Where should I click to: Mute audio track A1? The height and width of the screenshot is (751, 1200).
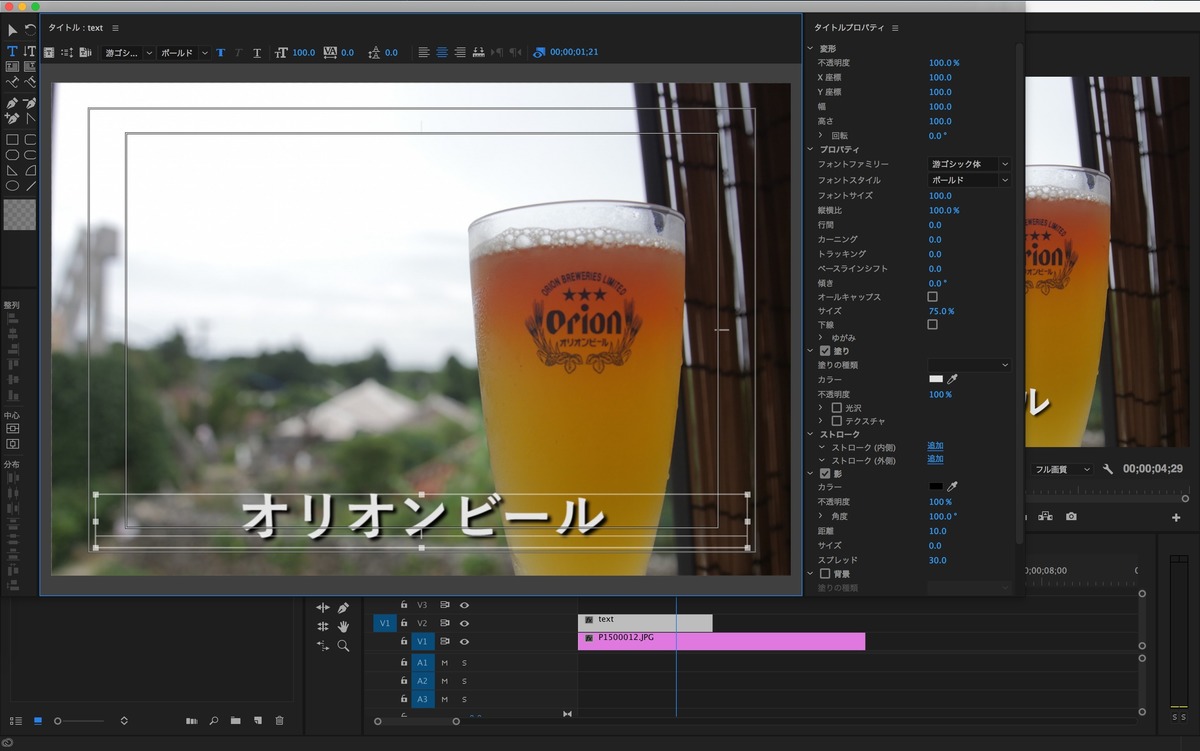coord(445,663)
